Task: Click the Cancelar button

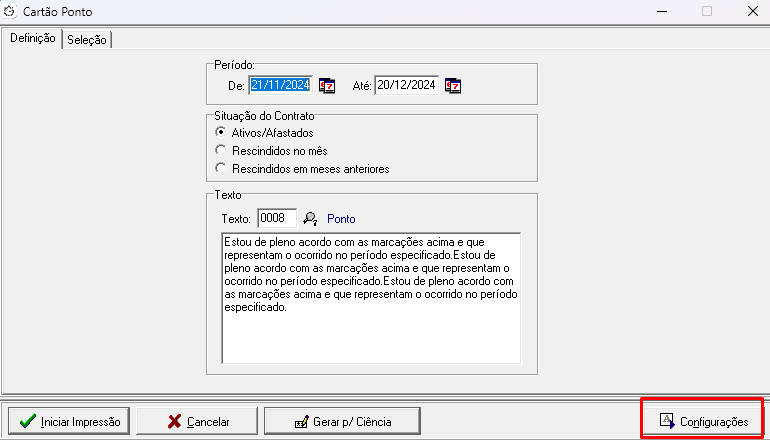Action: click(197, 421)
